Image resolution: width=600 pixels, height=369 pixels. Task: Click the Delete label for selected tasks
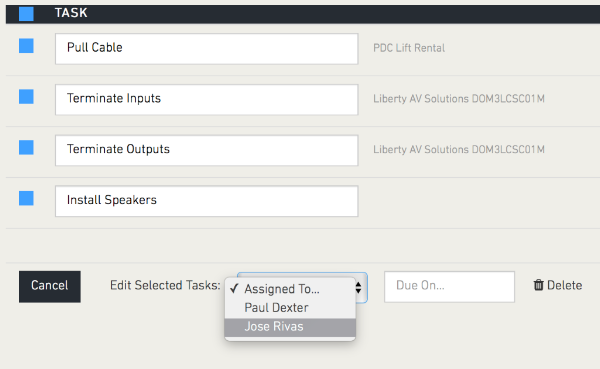point(564,285)
